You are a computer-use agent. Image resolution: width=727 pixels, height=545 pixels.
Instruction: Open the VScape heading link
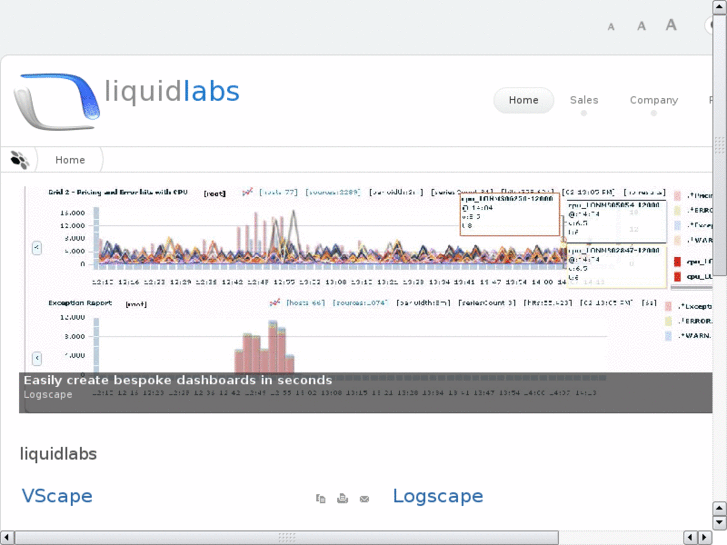coord(57,496)
